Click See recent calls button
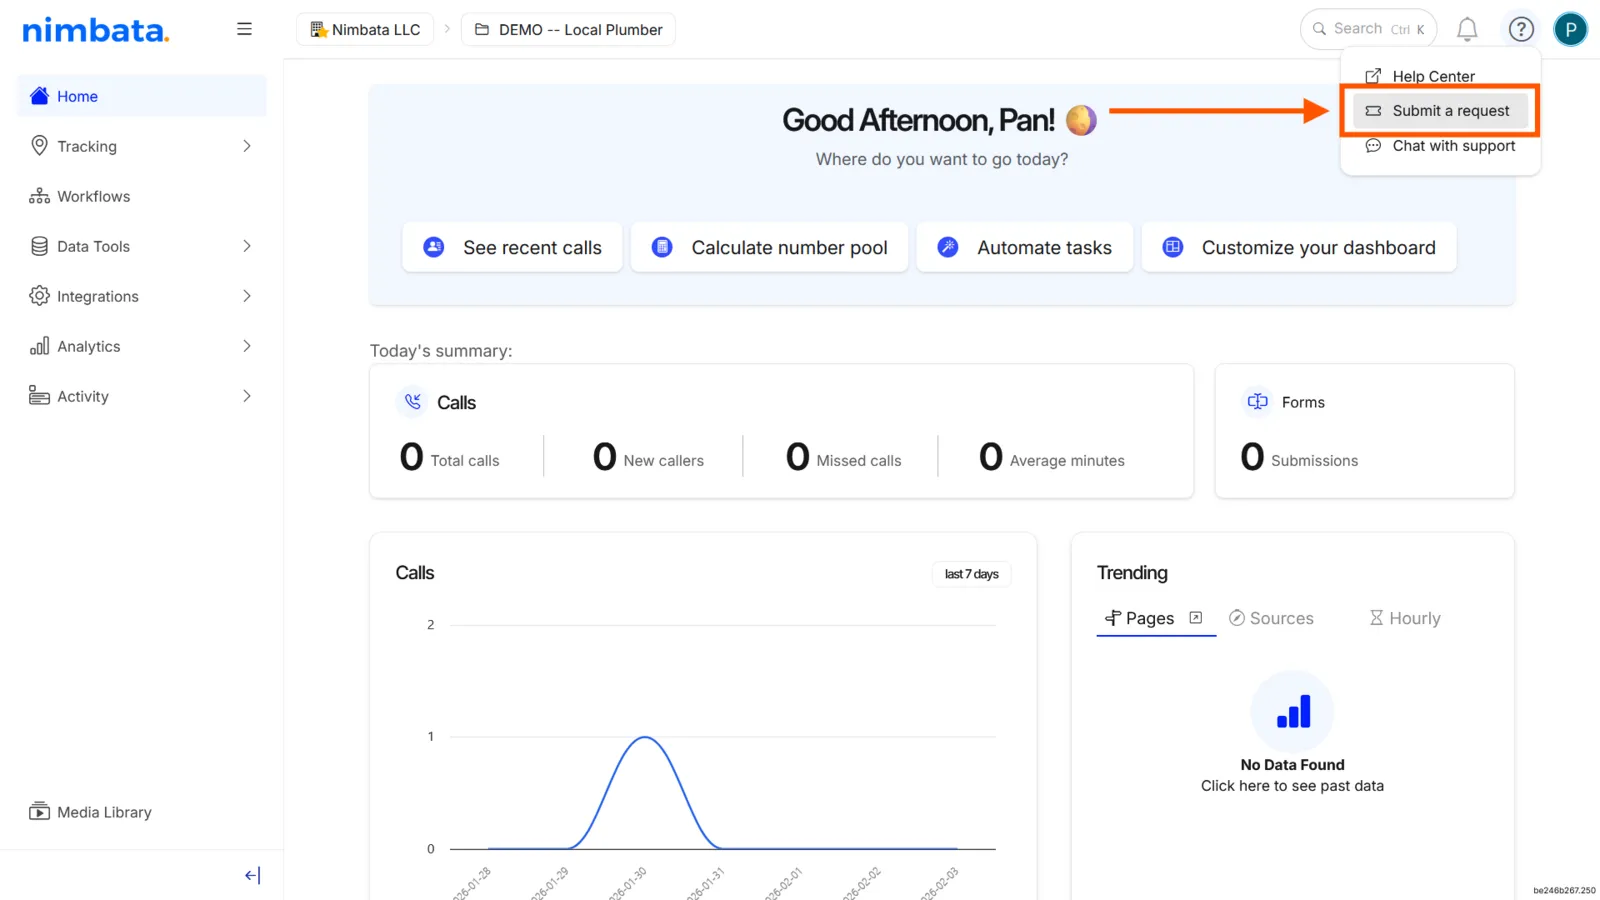 (512, 247)
